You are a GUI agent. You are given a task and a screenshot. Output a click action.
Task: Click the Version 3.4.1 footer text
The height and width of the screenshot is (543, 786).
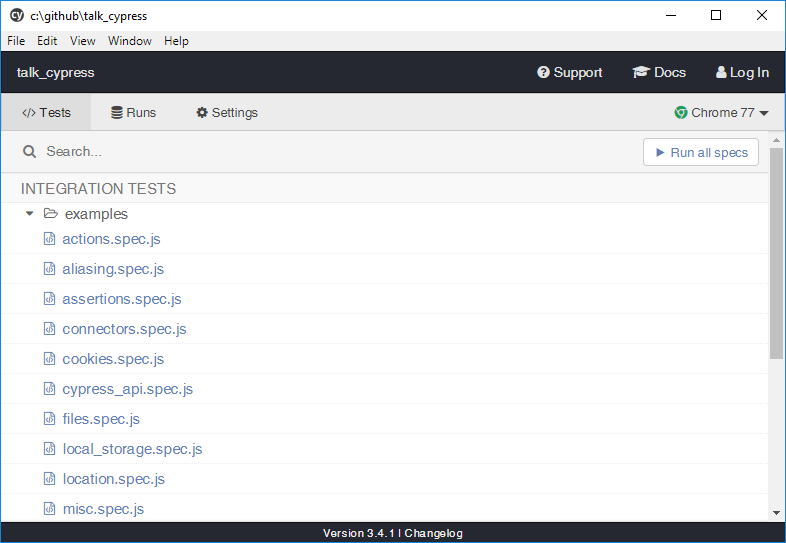coord(358,533)
